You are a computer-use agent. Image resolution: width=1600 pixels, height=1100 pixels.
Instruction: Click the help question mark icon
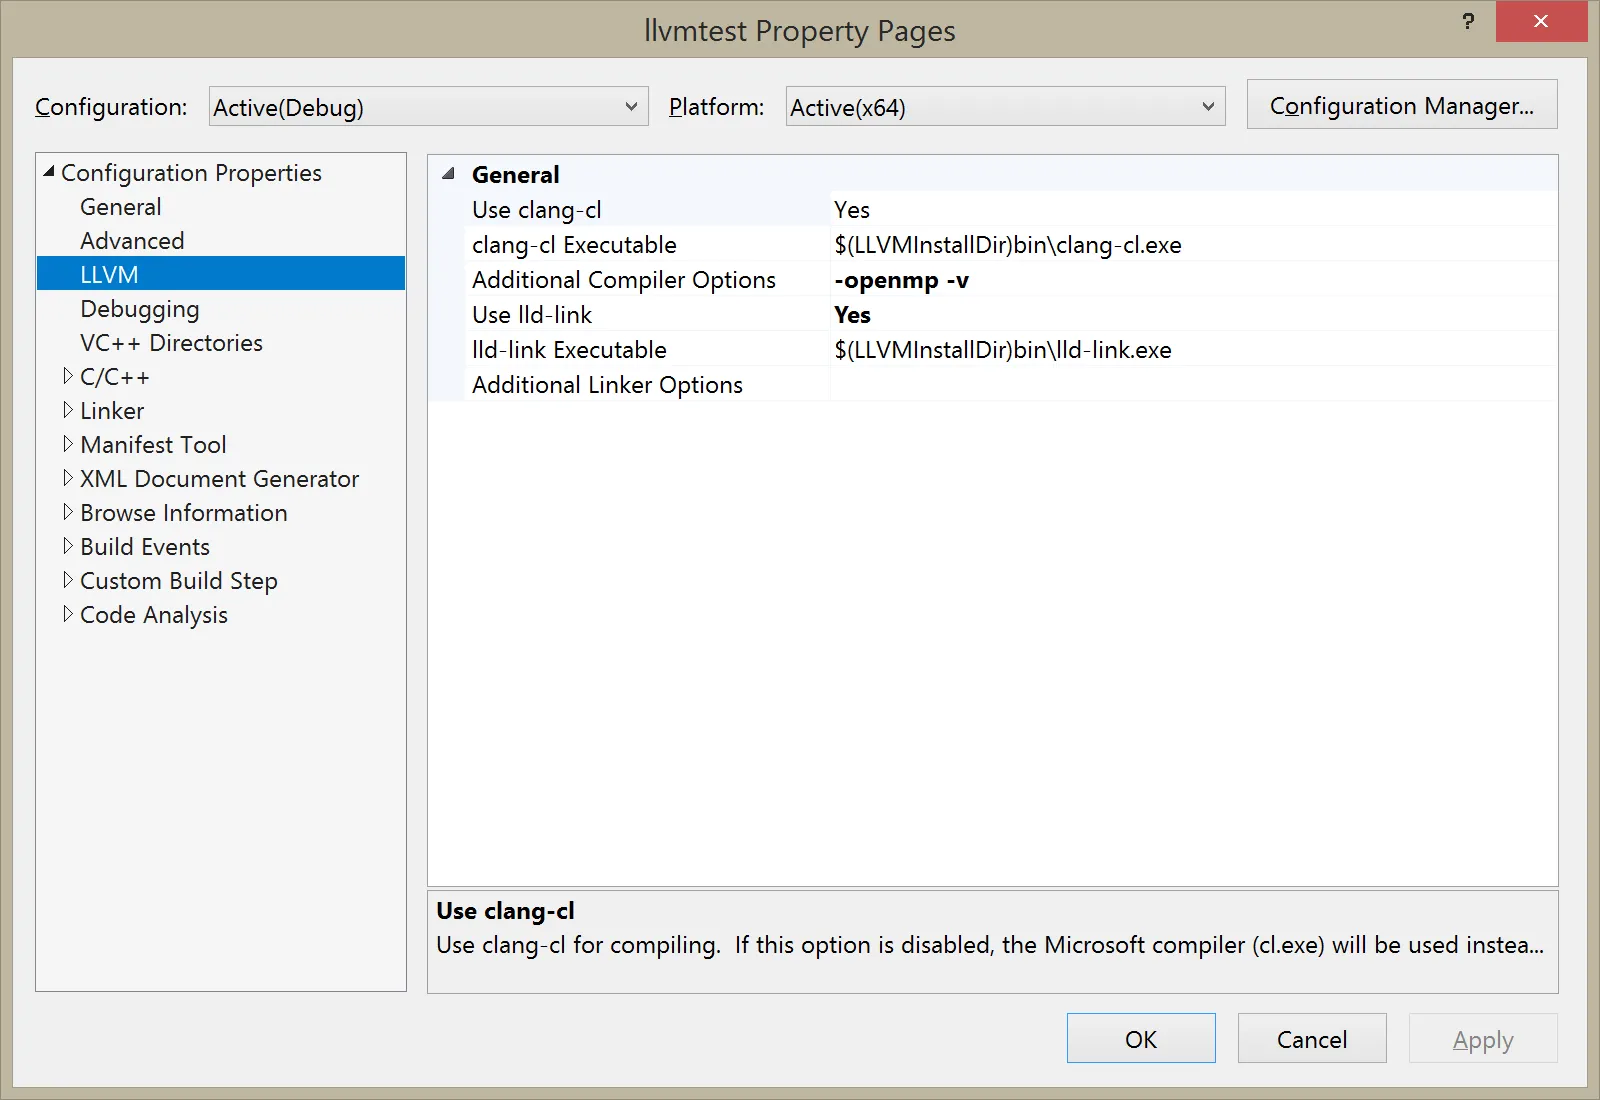1467,21
